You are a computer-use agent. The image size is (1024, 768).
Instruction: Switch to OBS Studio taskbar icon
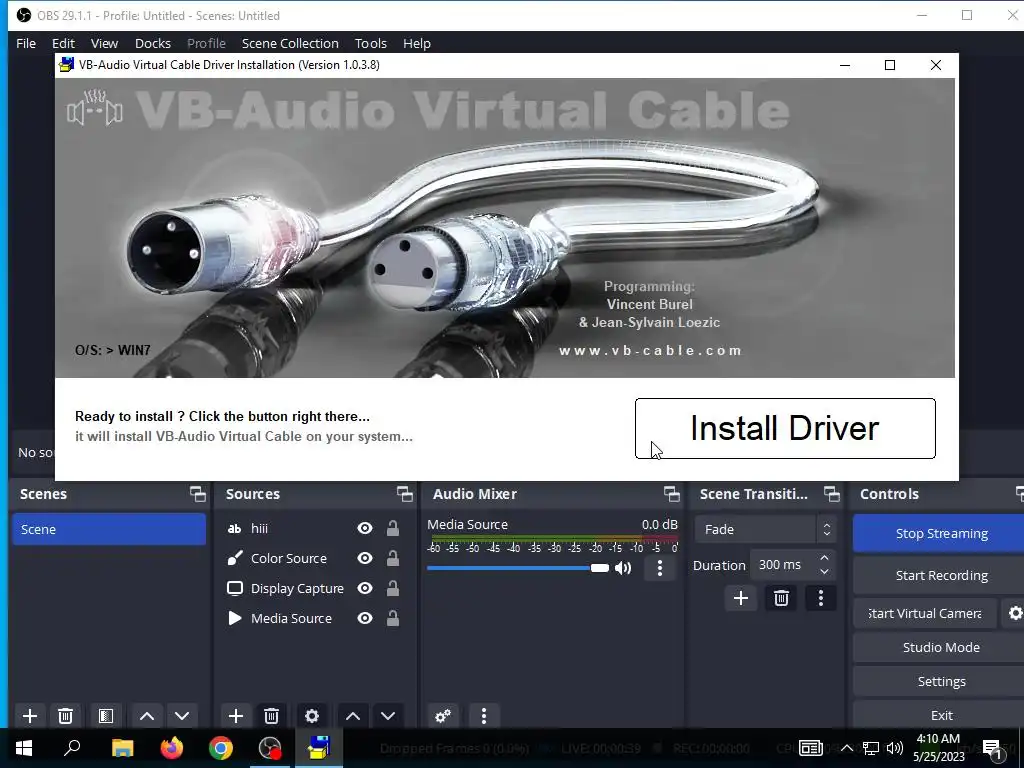coord(270,748)
